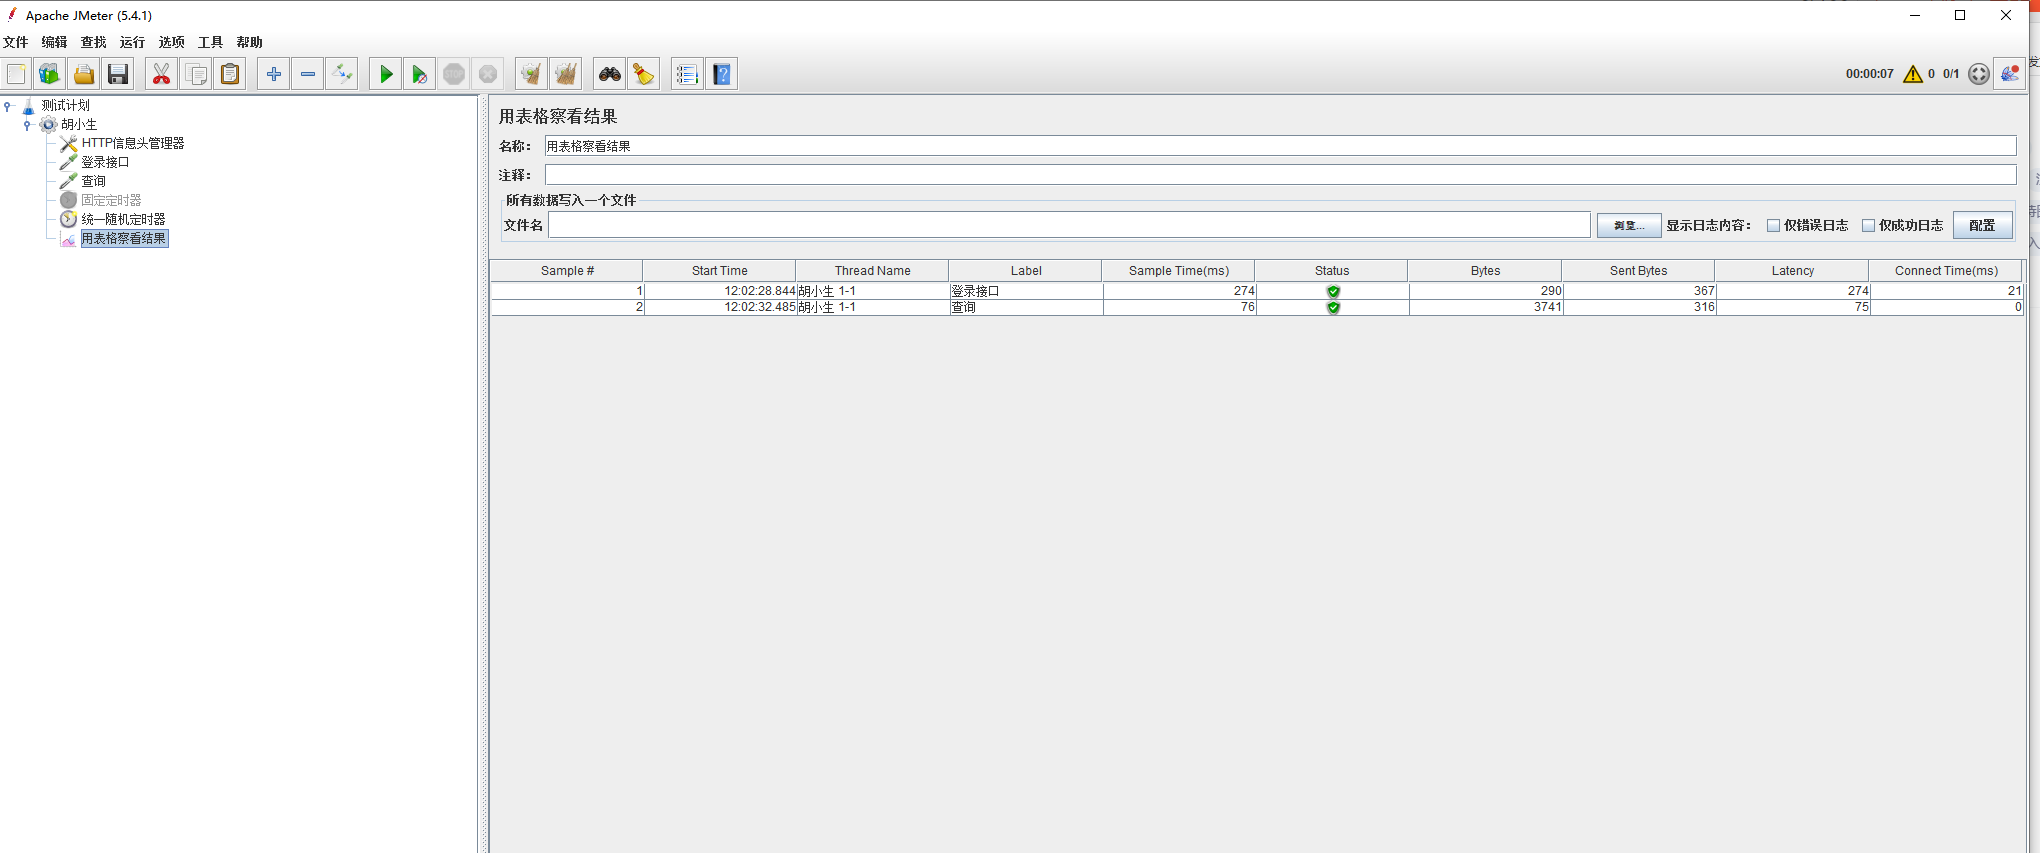Click the New test plan icon
This screenshot has width=2040, height=853.
[x=16, y=74]
